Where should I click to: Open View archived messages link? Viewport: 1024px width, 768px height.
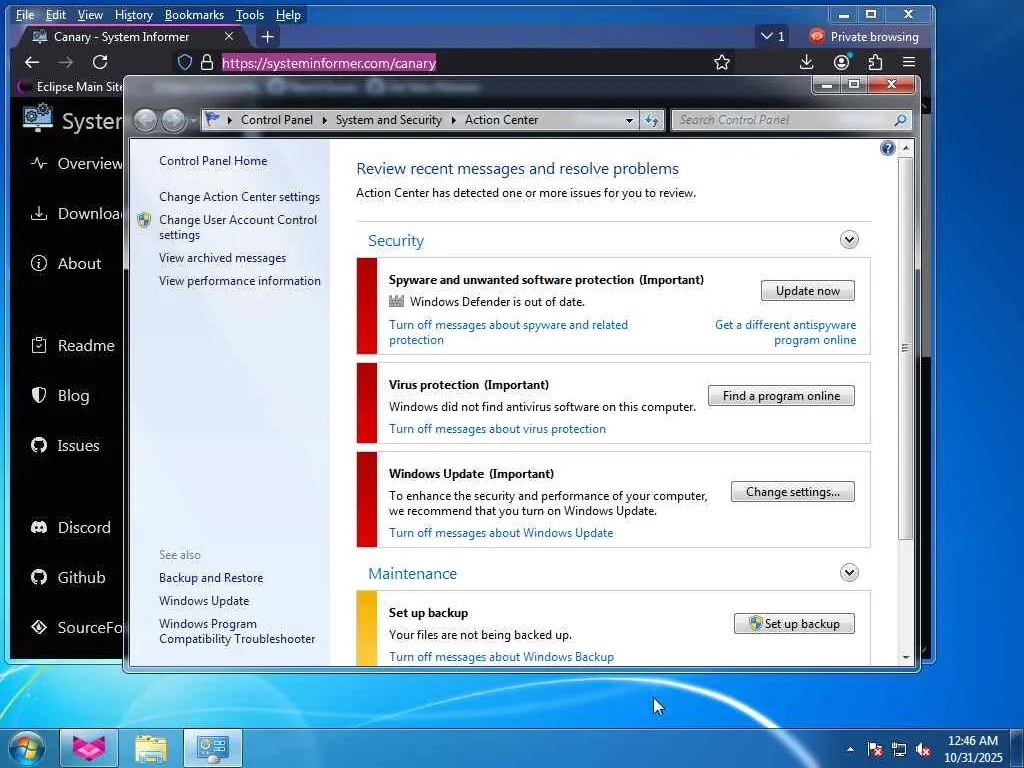222,258
